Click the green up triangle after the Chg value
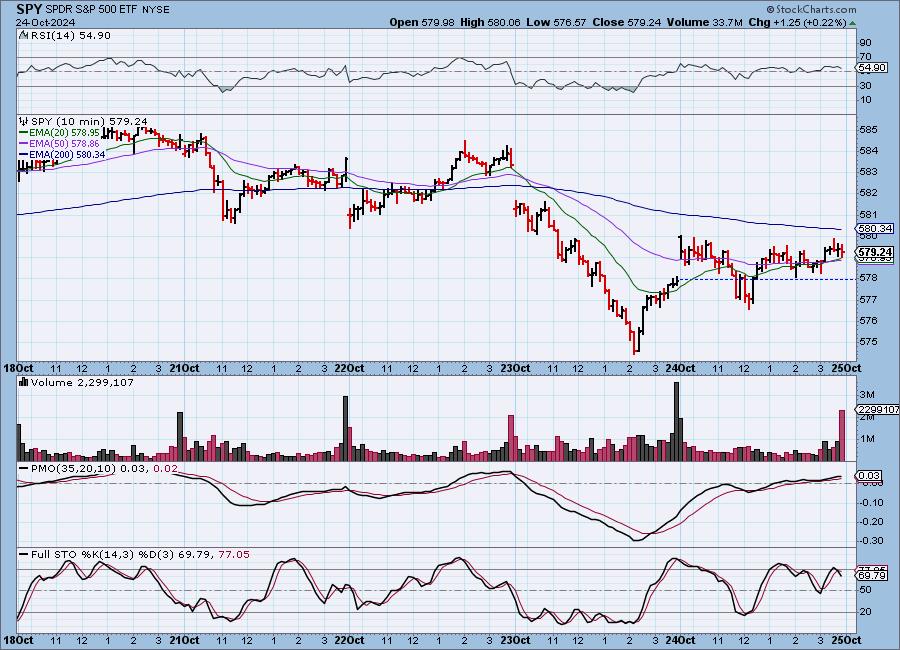The height and width of the screenshot is (650, 900). [x=852, y=23]
